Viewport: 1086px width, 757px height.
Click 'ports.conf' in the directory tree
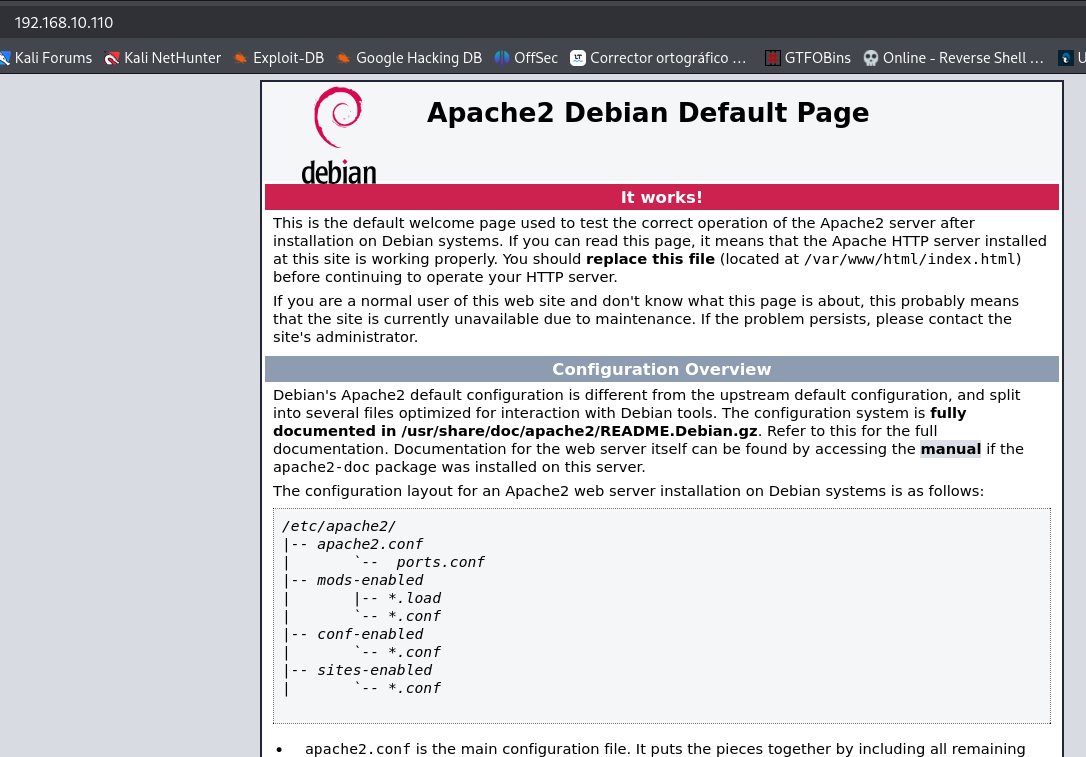(440, 562)
